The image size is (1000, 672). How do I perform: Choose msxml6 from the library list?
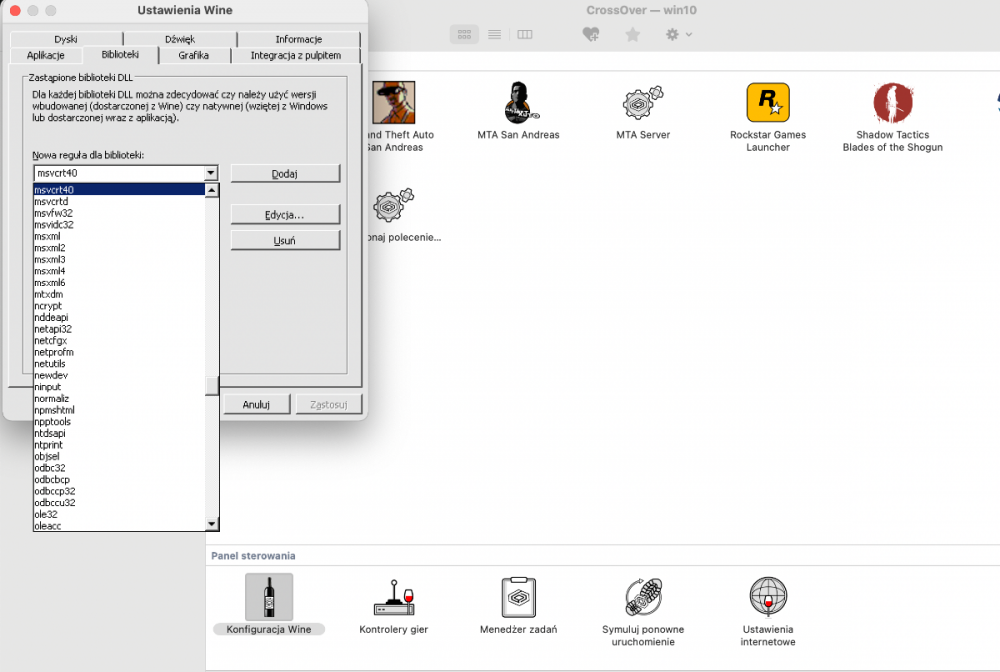point(119,282)
